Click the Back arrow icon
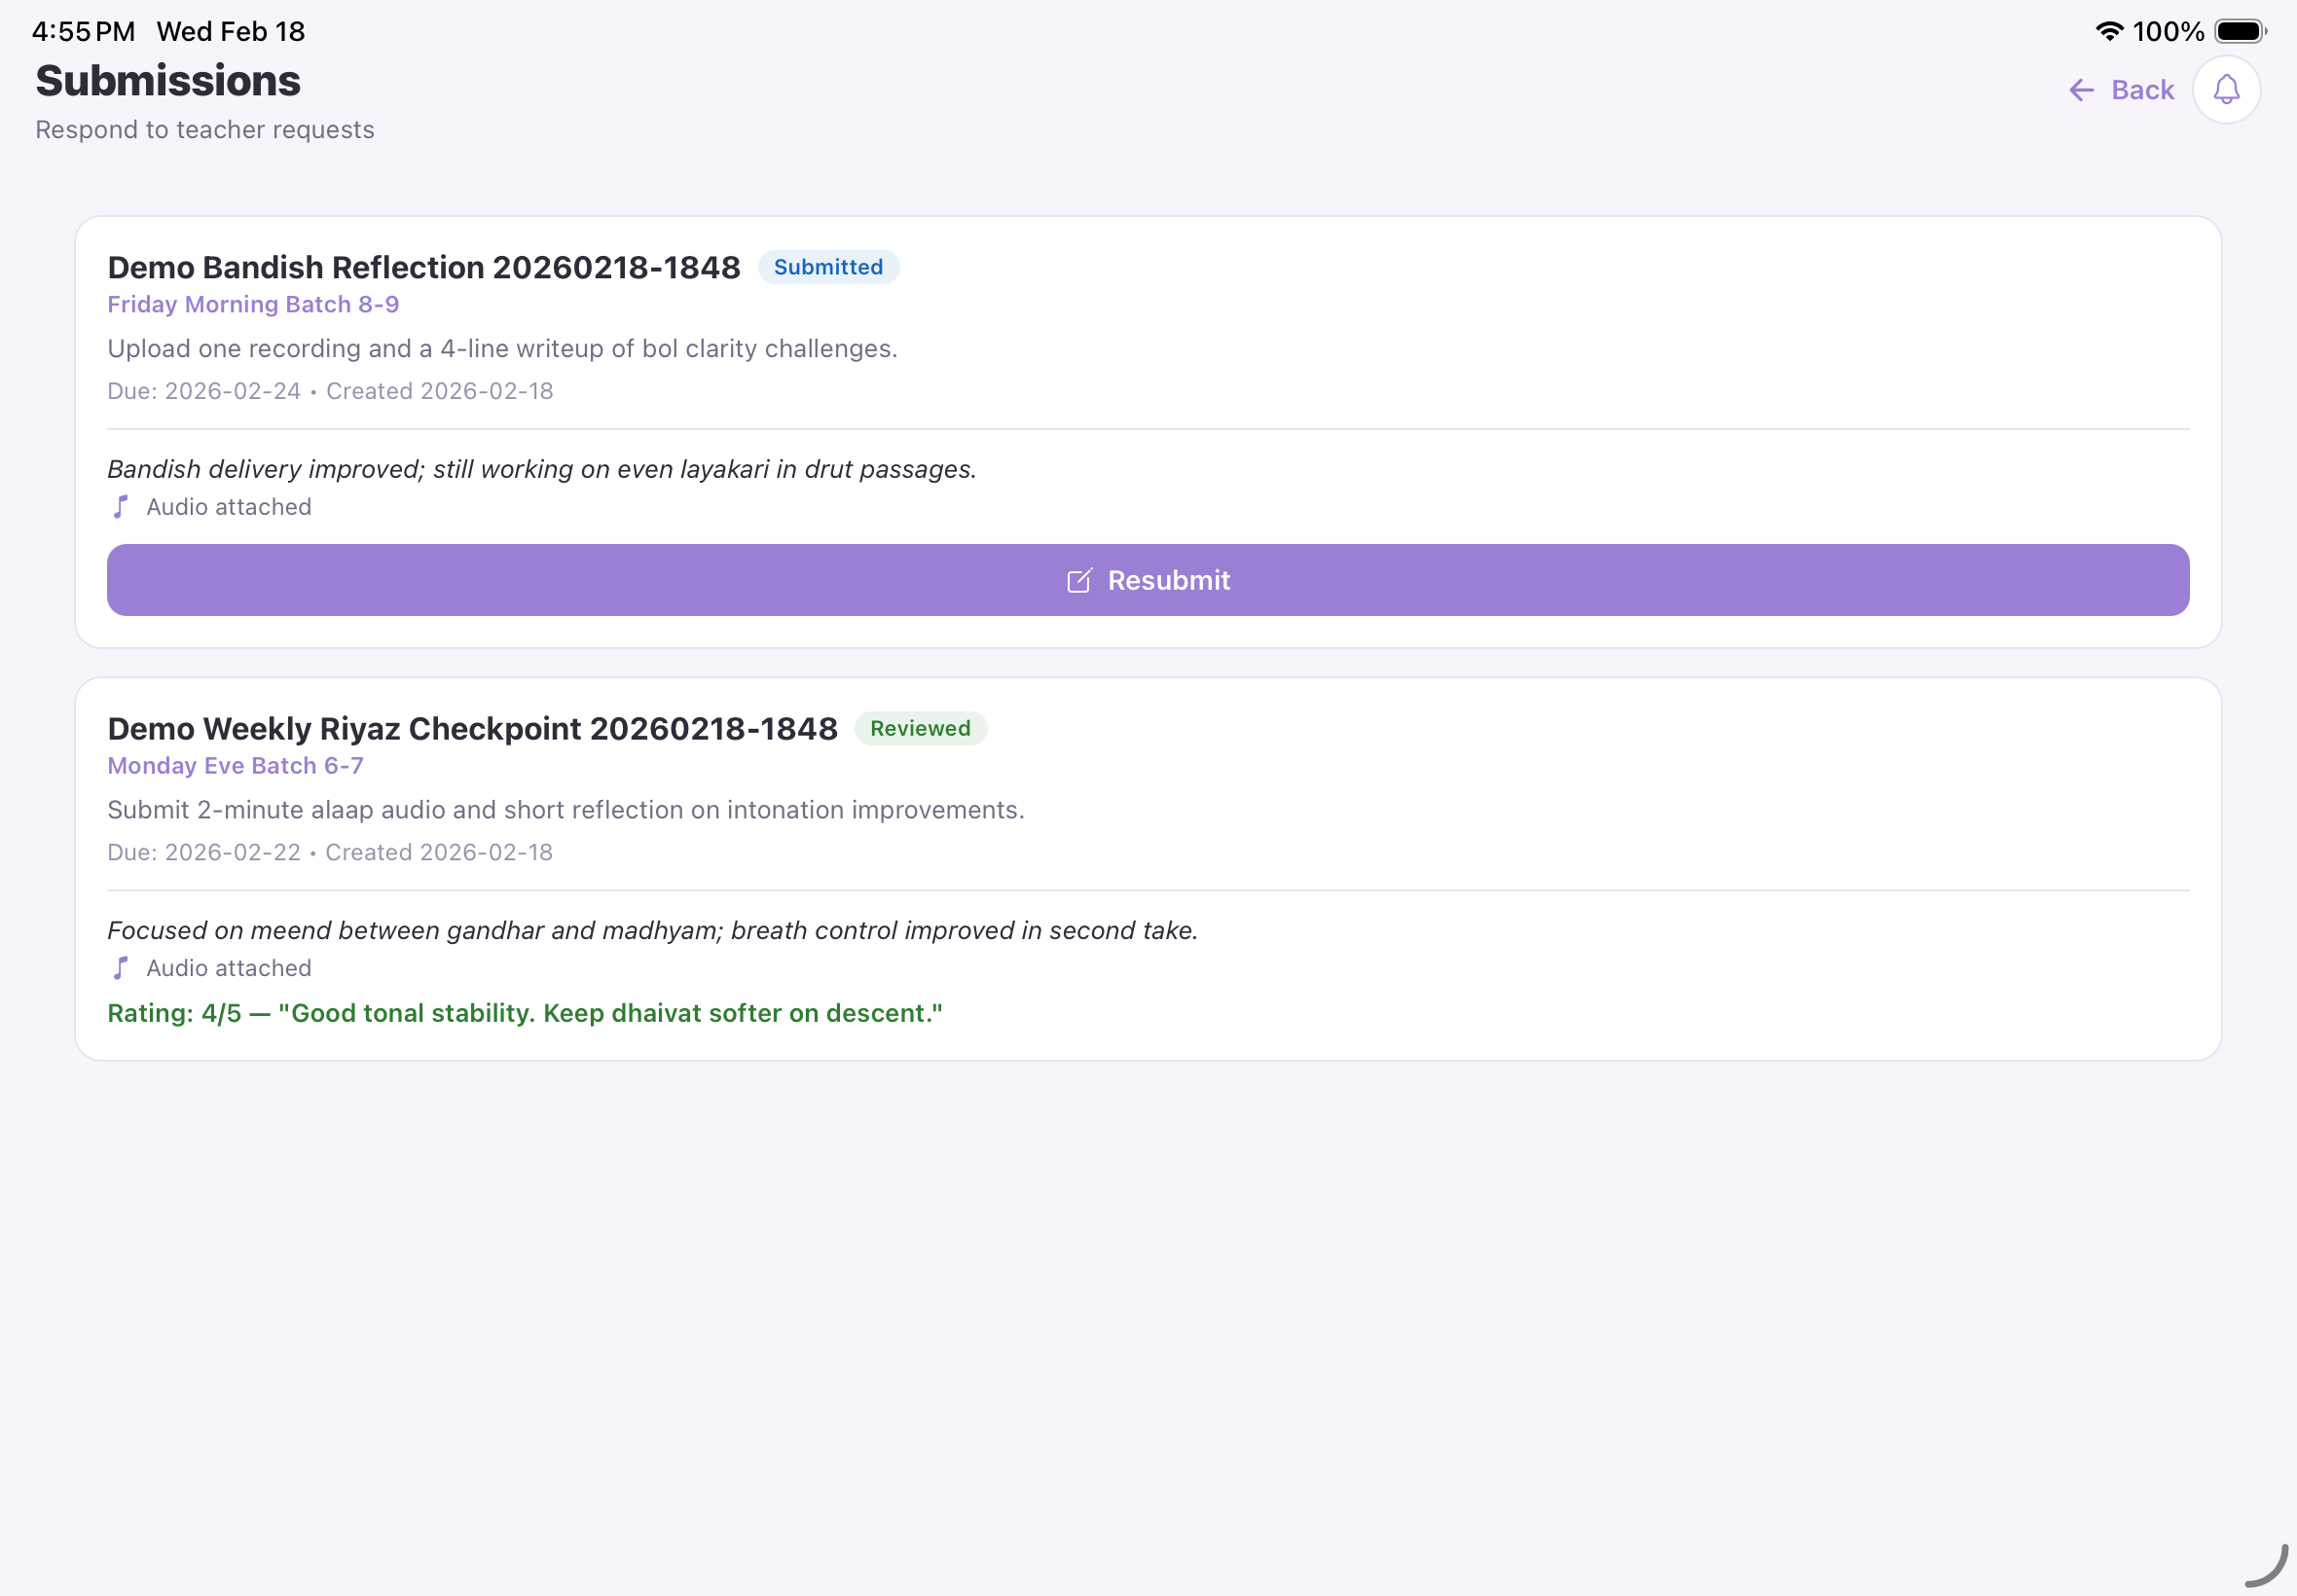The image size is (2297, 1596). point(2081,91)
